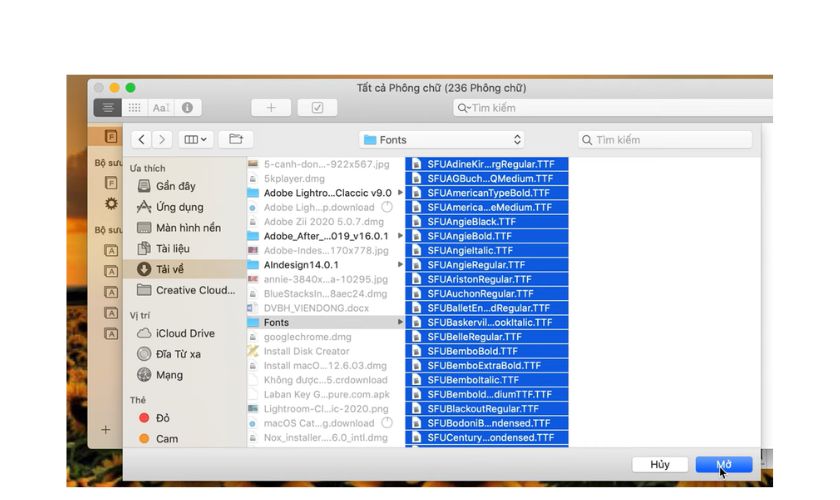The width and height of the screenshot is (840, 500).
Task: Go back in the file dialog
Action: pos(141,139)
